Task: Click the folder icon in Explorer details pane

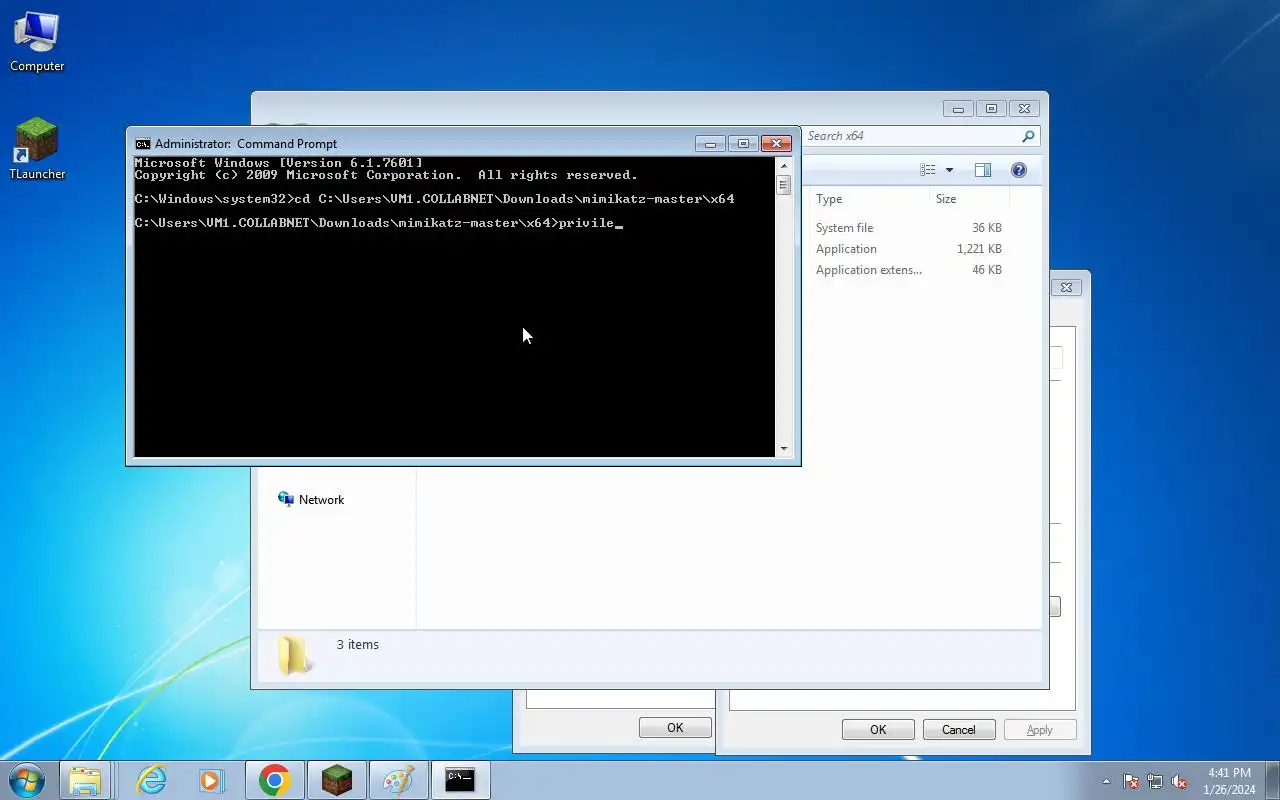Action: [x=293, y=654]
